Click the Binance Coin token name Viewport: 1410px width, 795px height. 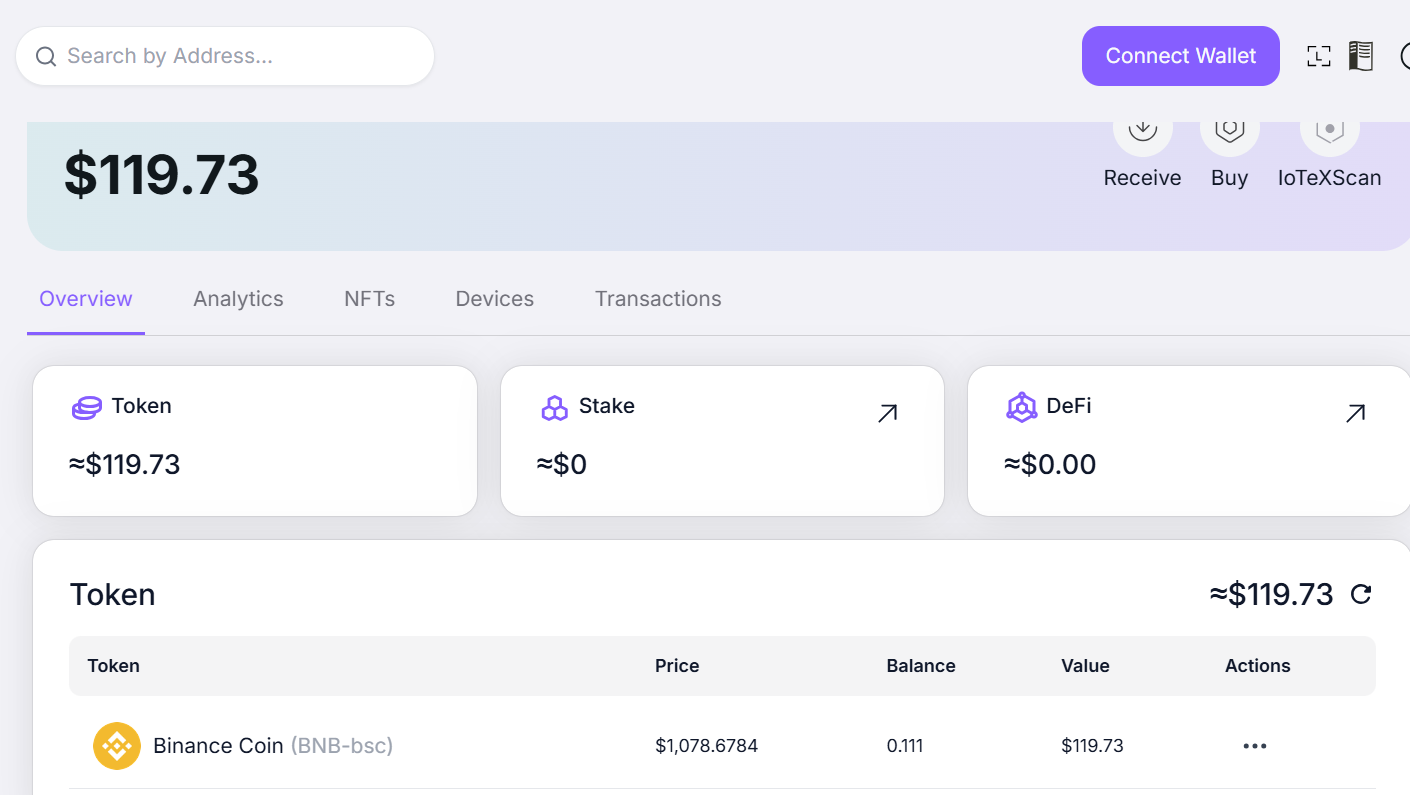tap(218, 746)
